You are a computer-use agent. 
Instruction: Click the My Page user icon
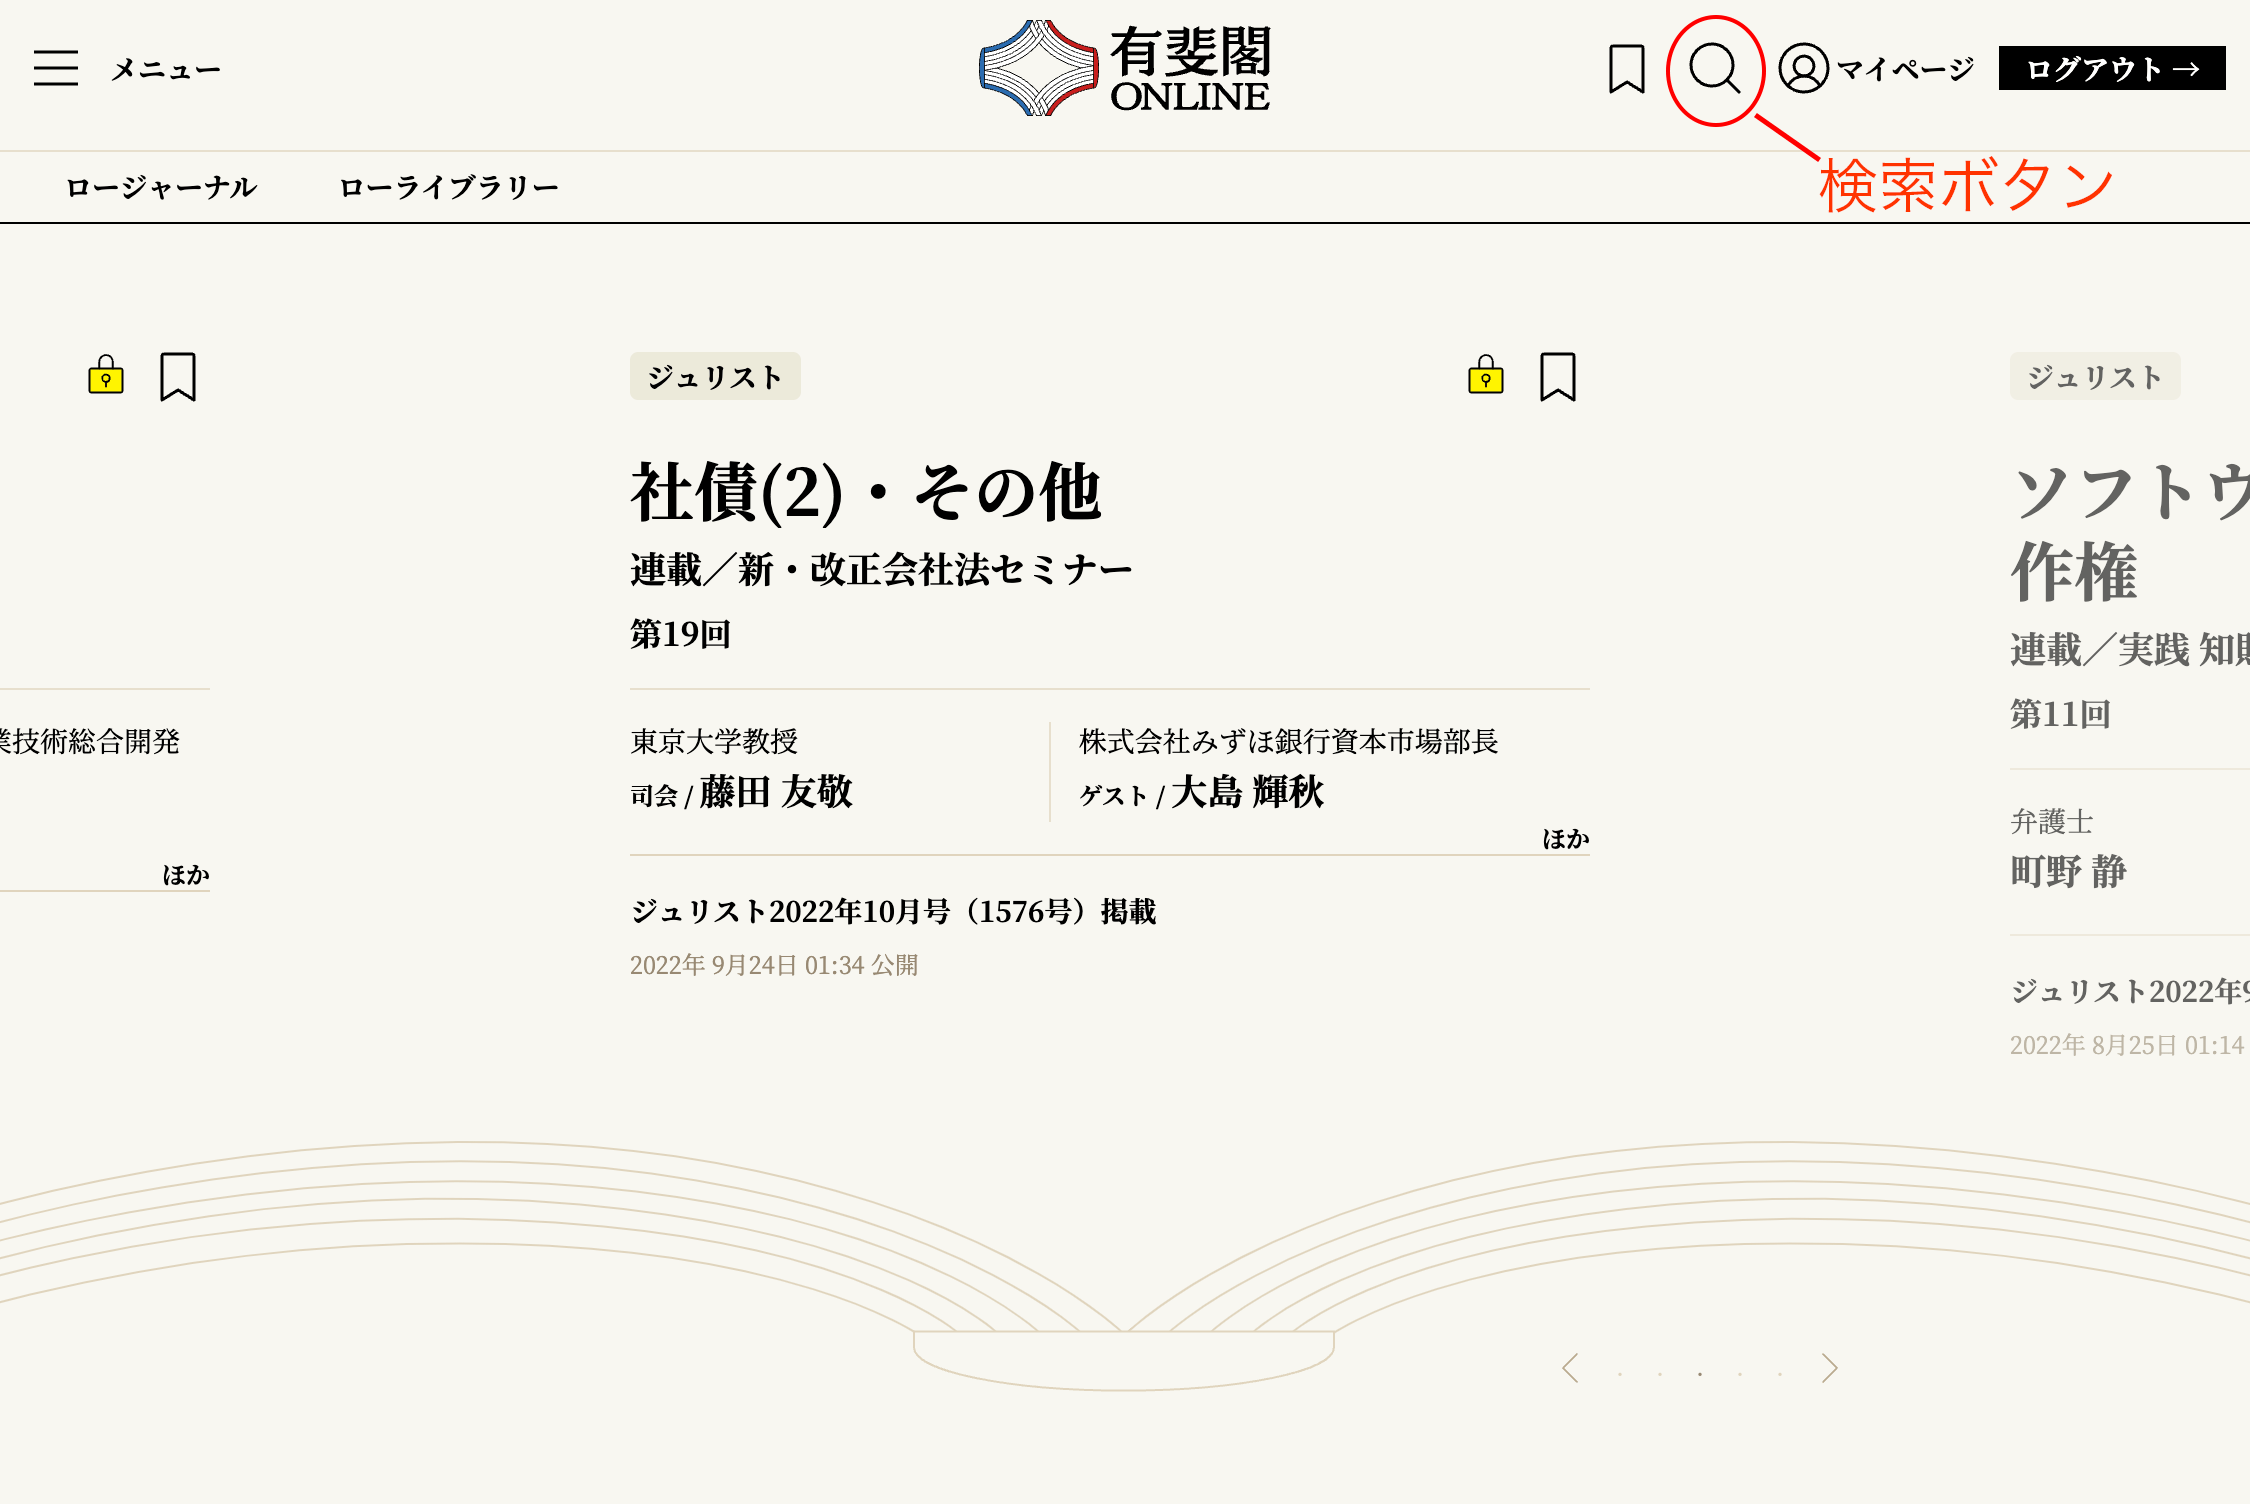[x=1803, y=68]
